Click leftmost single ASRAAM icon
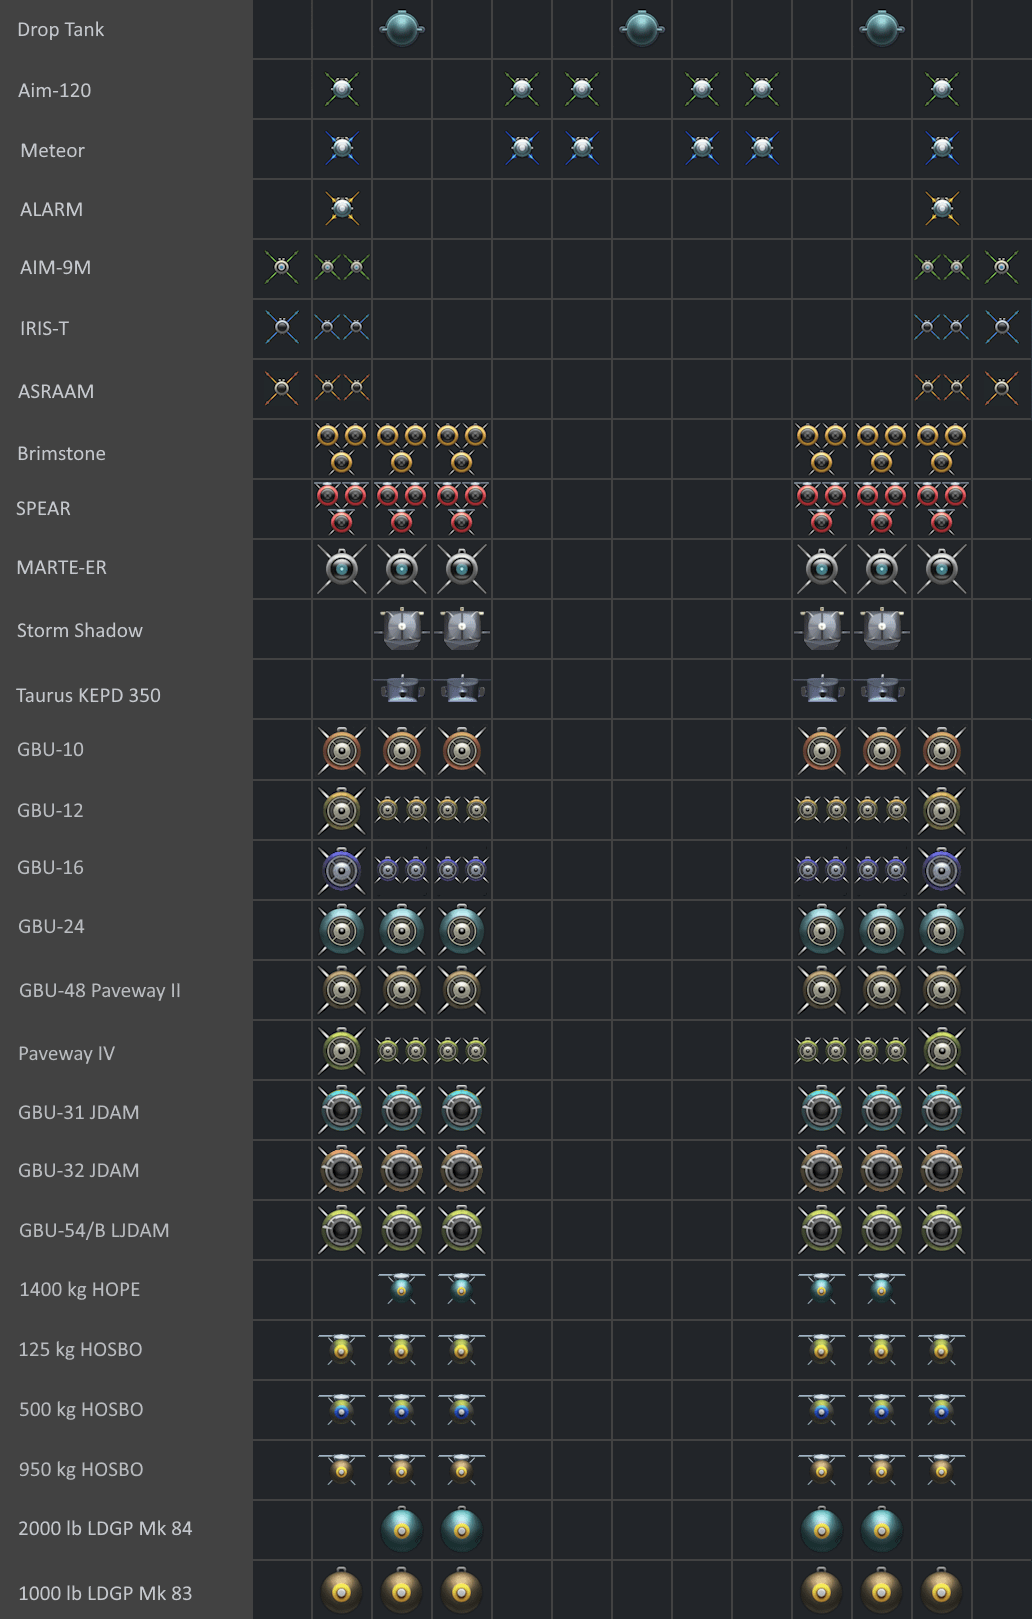The width and height of the screenshot is (1032, 1619). coord(282,387)
